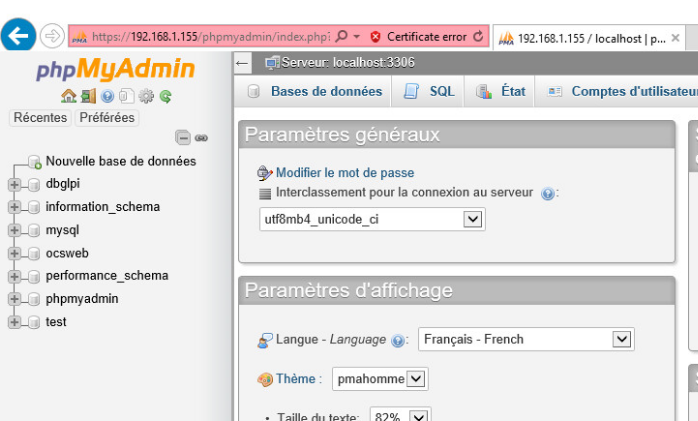Close the 192.168.1.155 browser tab
698x421 pixels.
pyautogui.click(x=675, y=38)
